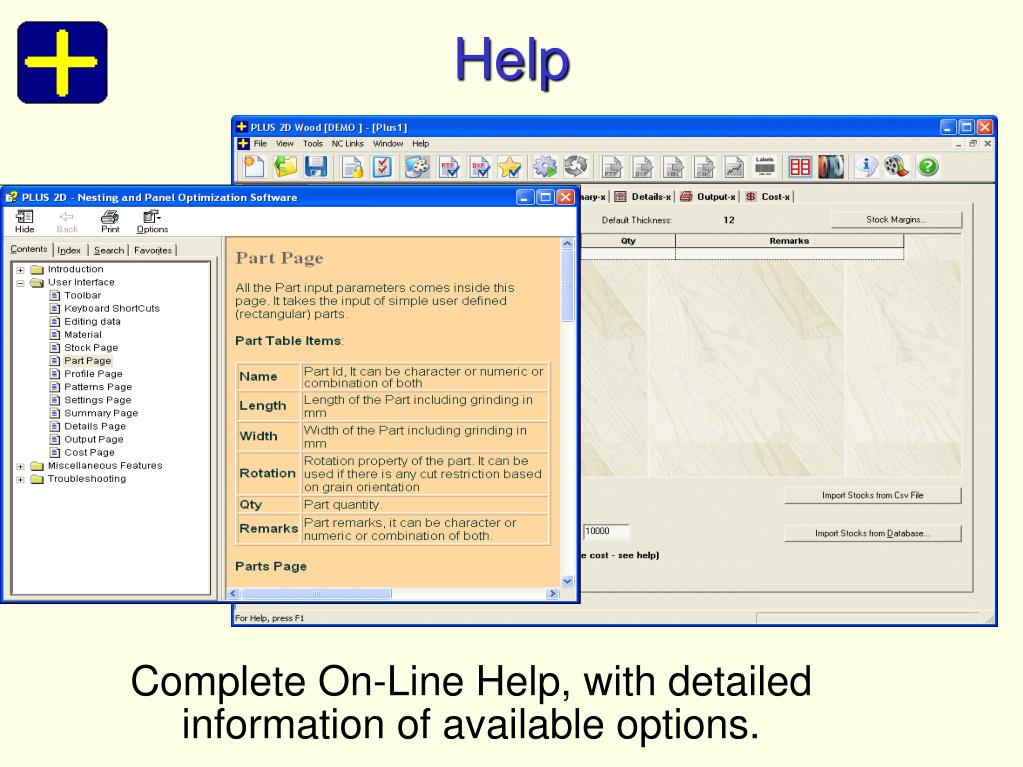Image resolution: width=1023 pixels, height=767 pixels.
Task: Switch to the Index tab in help
Action: point(69,250)
